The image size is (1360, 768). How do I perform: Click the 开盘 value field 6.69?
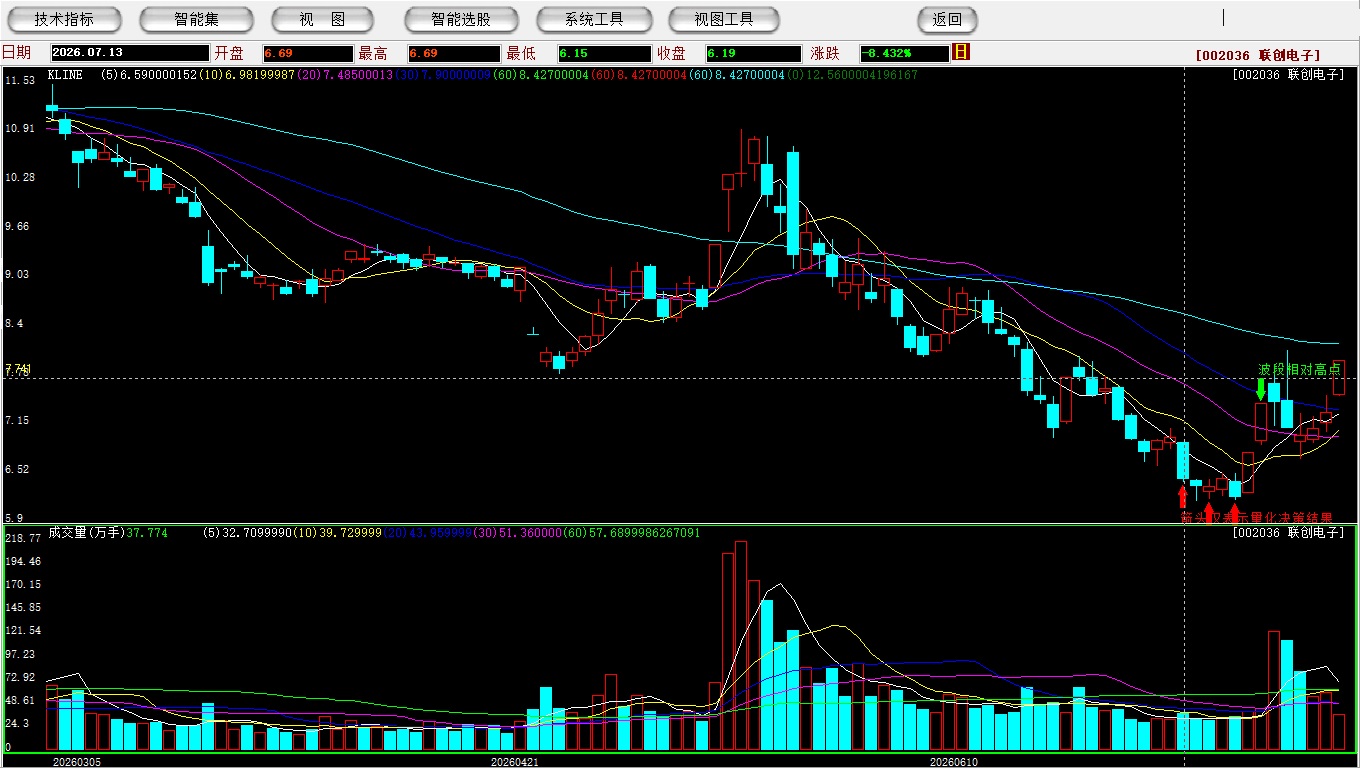[x=308, y=53]
